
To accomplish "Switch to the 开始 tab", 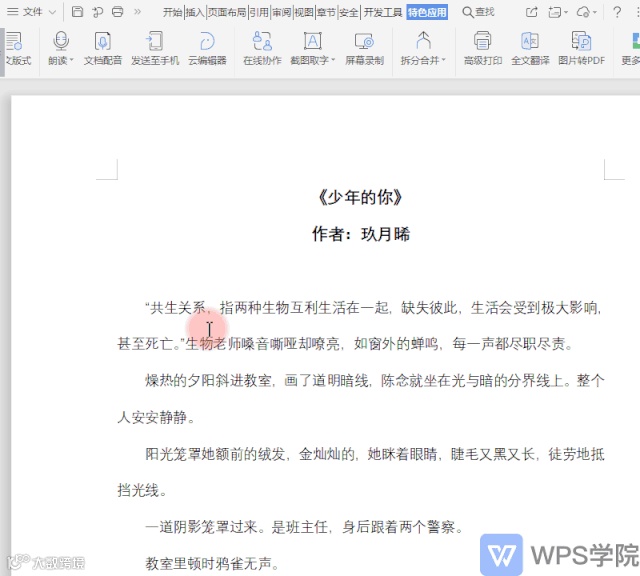I will [x=172, y=13].
